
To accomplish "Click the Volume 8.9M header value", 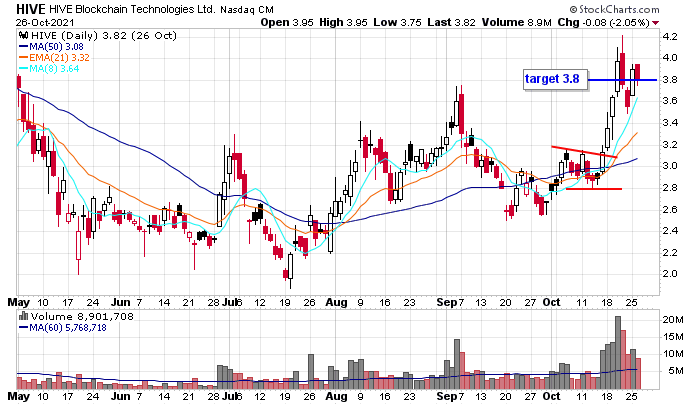I will click(x=517, y=22).
